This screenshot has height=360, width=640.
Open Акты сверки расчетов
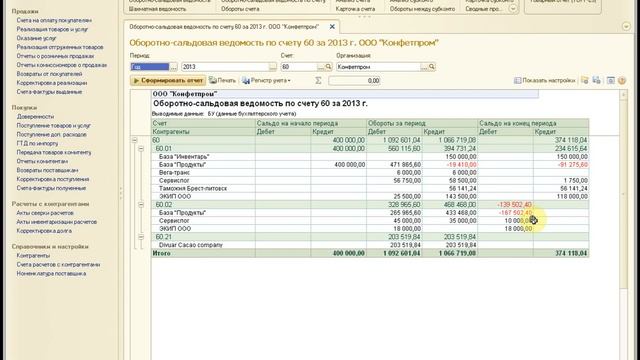[x=45, y=213]
